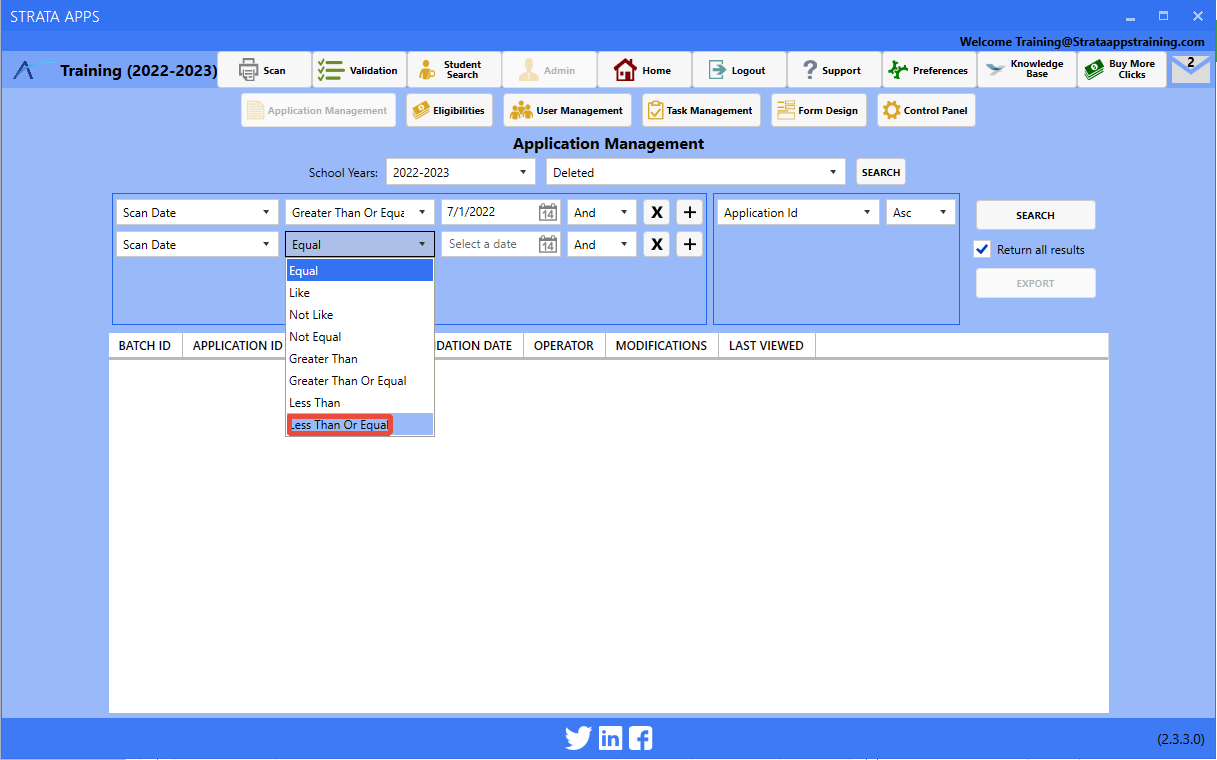
Task: Open the Eligibilities section
Action: [x=449, y=111]
